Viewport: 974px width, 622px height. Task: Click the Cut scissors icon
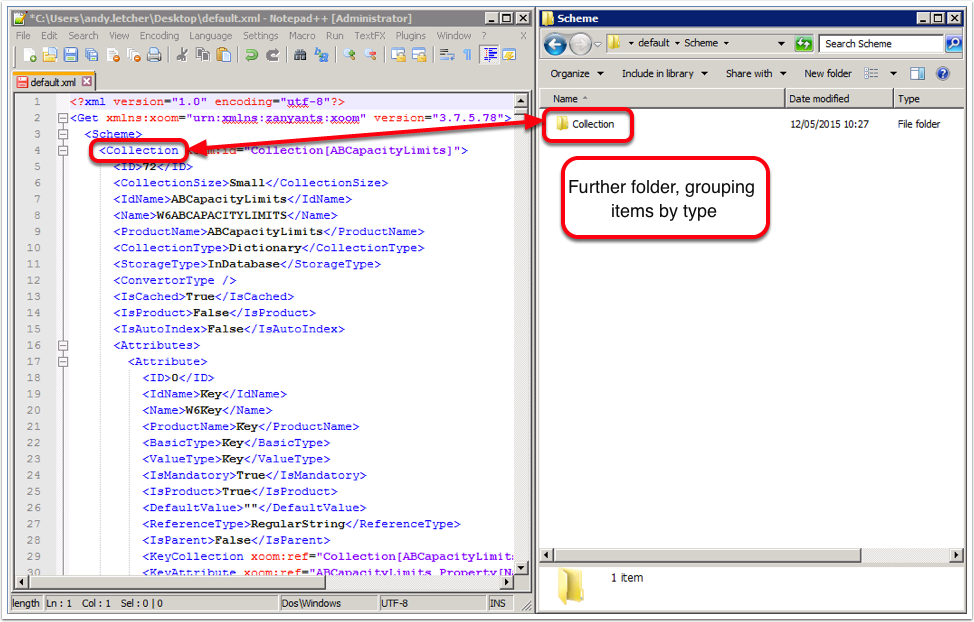182,55
